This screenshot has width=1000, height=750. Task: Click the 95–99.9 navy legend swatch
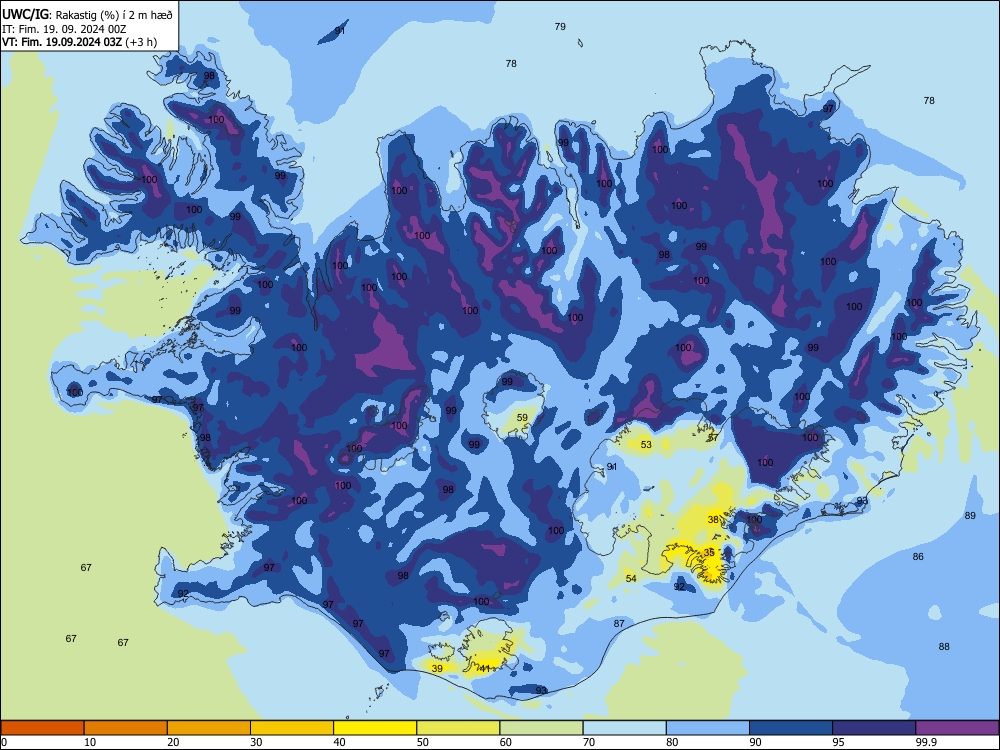pos(874,728)
